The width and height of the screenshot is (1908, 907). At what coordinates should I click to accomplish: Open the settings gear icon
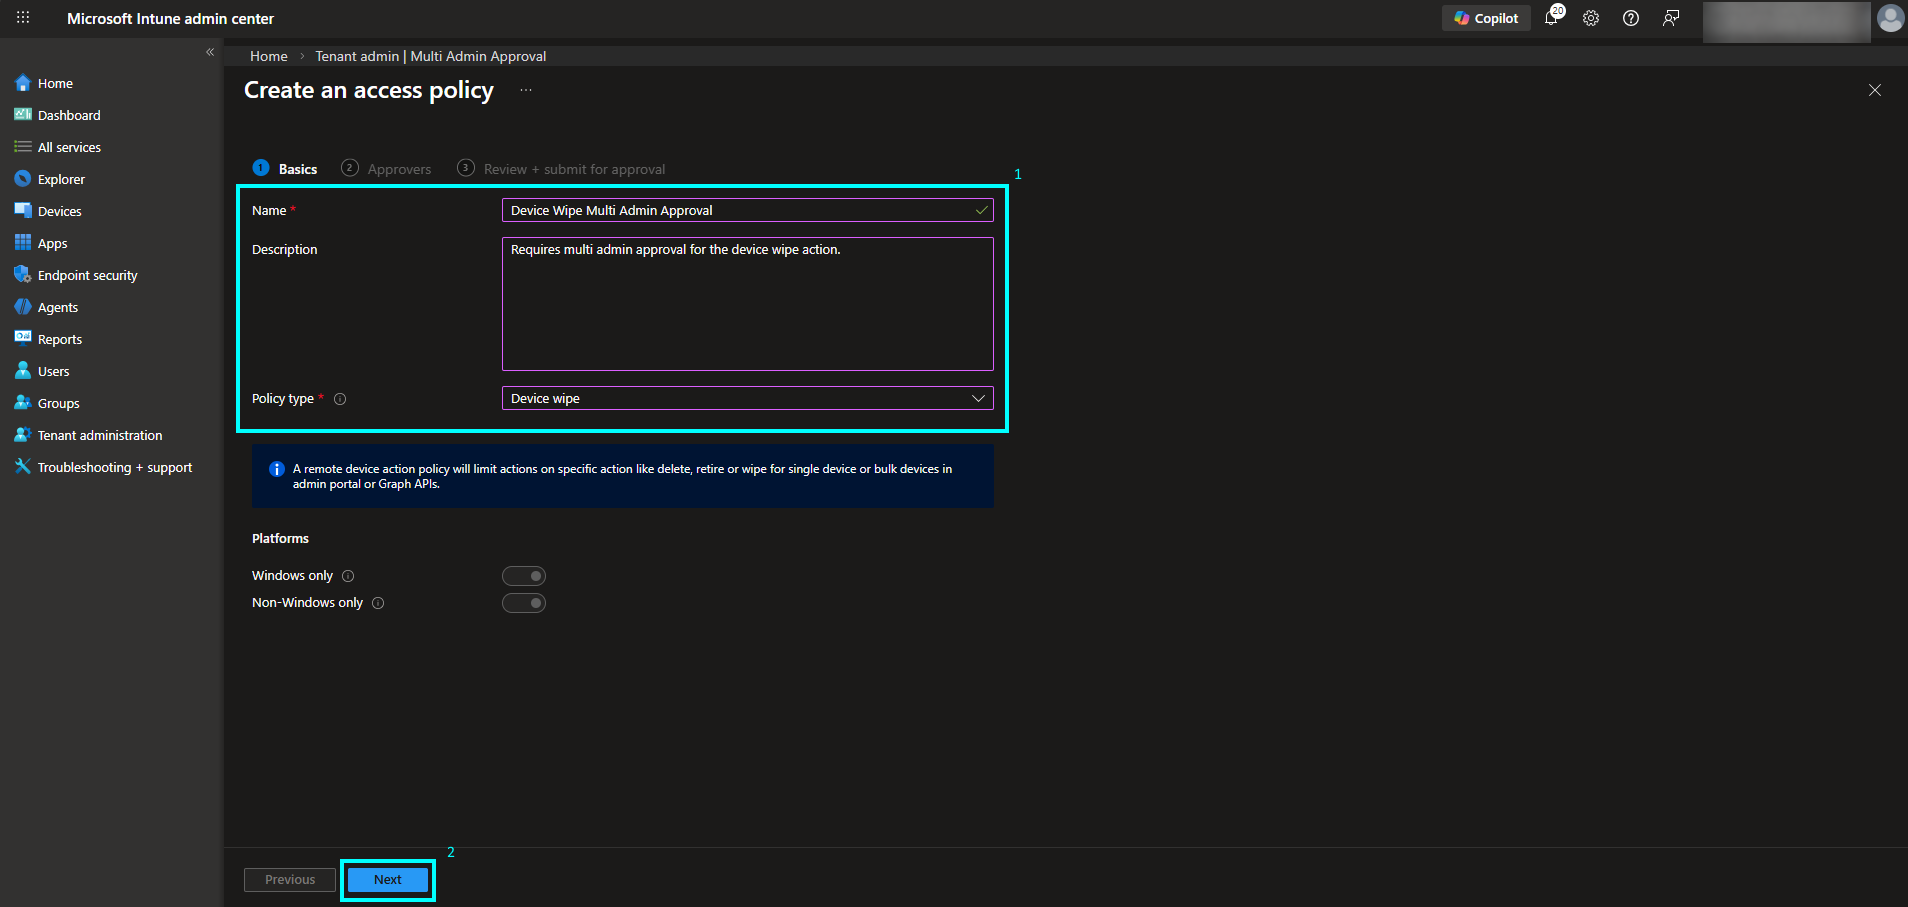pyautogui.click(x=1591, y=18)
